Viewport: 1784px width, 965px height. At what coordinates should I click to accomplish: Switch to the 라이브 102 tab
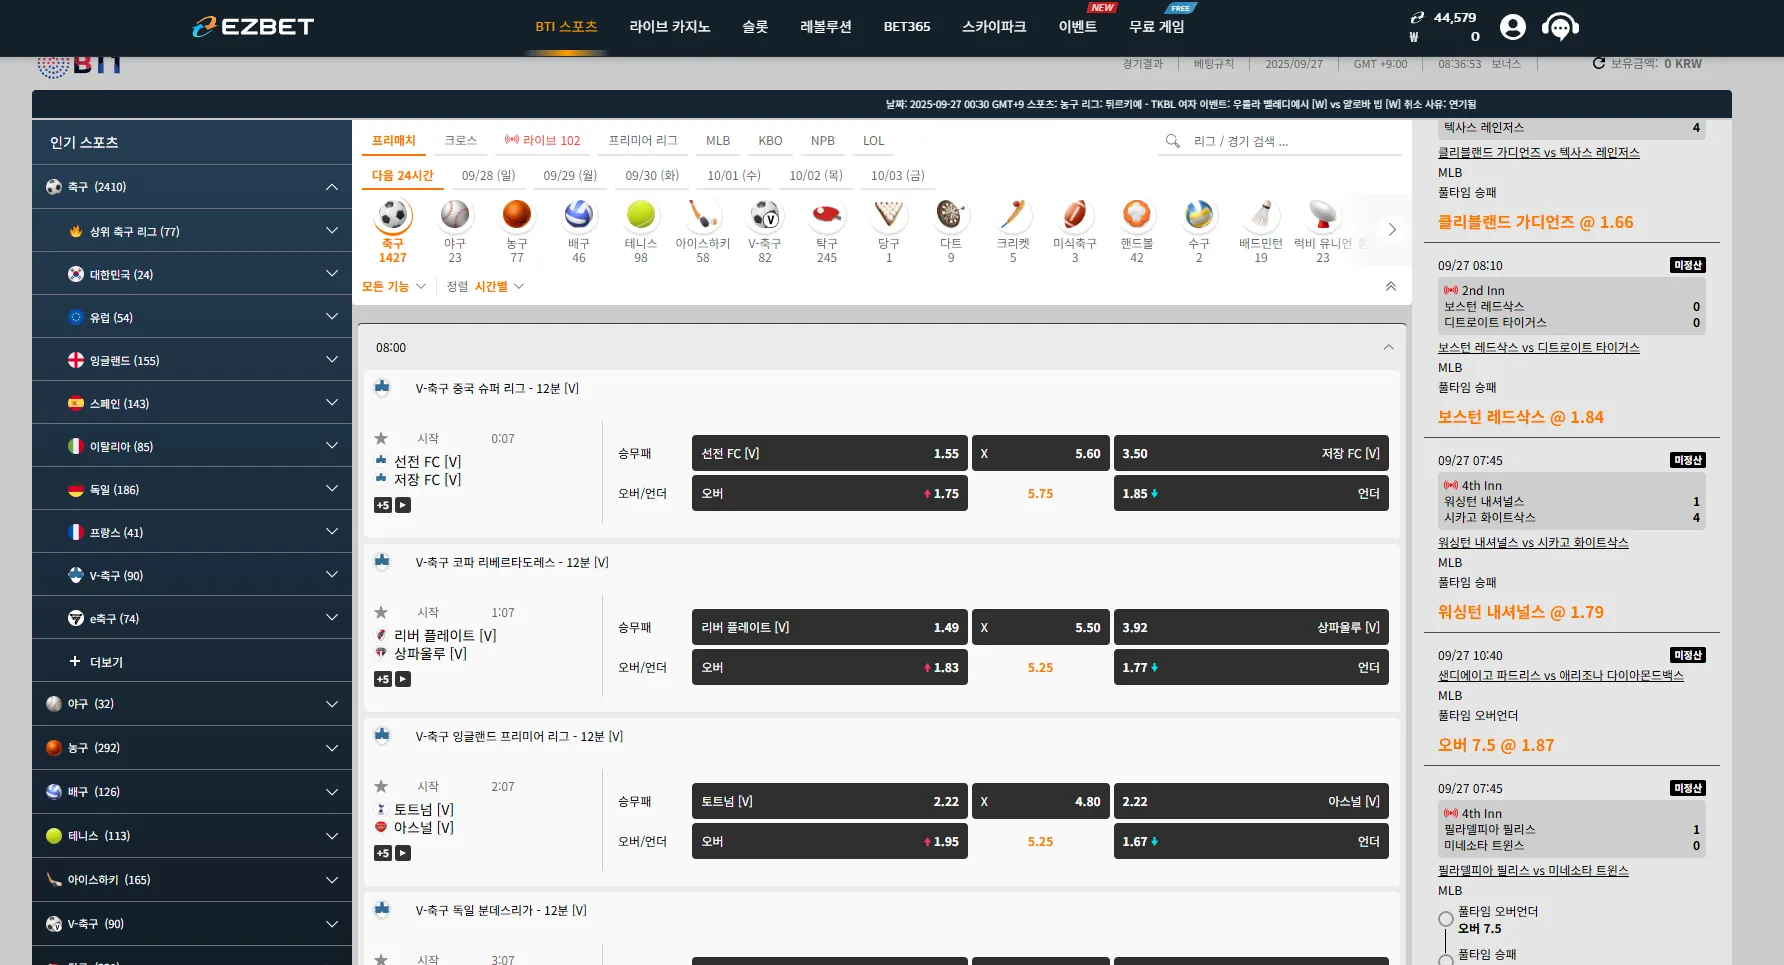tap(542, 140)
